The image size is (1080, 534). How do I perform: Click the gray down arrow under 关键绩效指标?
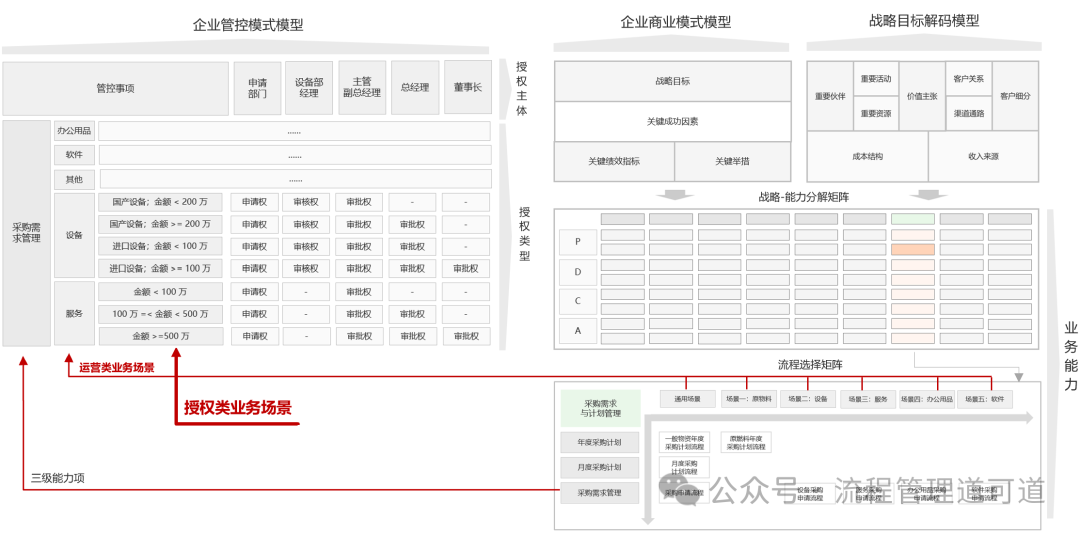click(676, 194)
